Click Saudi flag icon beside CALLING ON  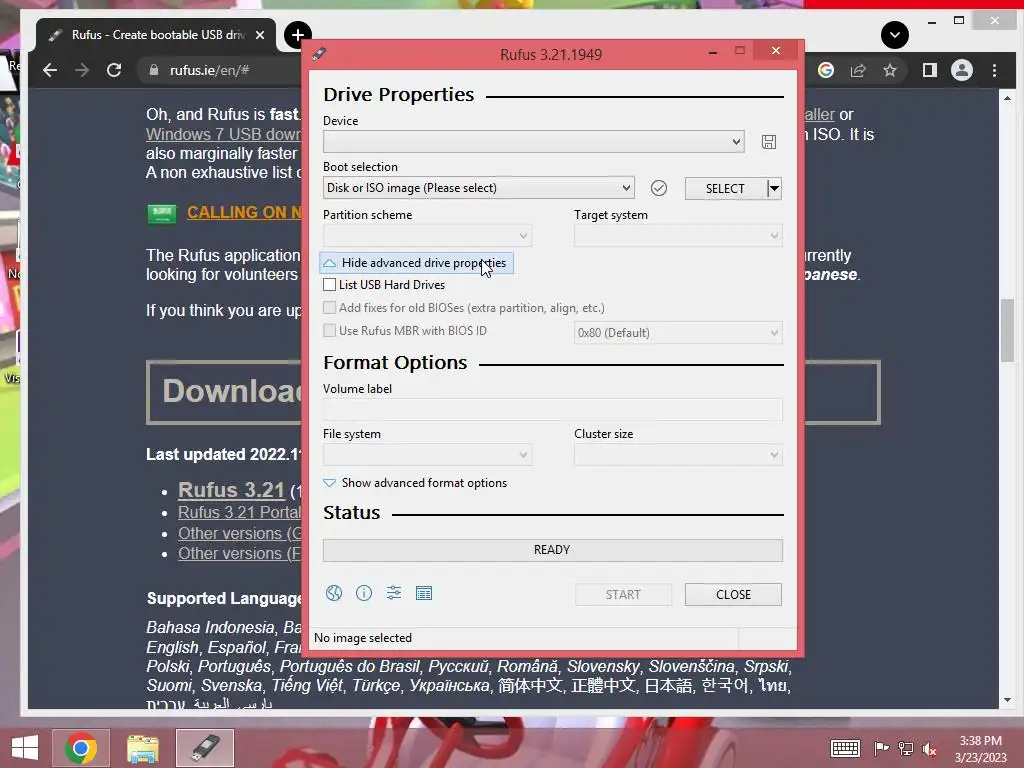[162, 214]
